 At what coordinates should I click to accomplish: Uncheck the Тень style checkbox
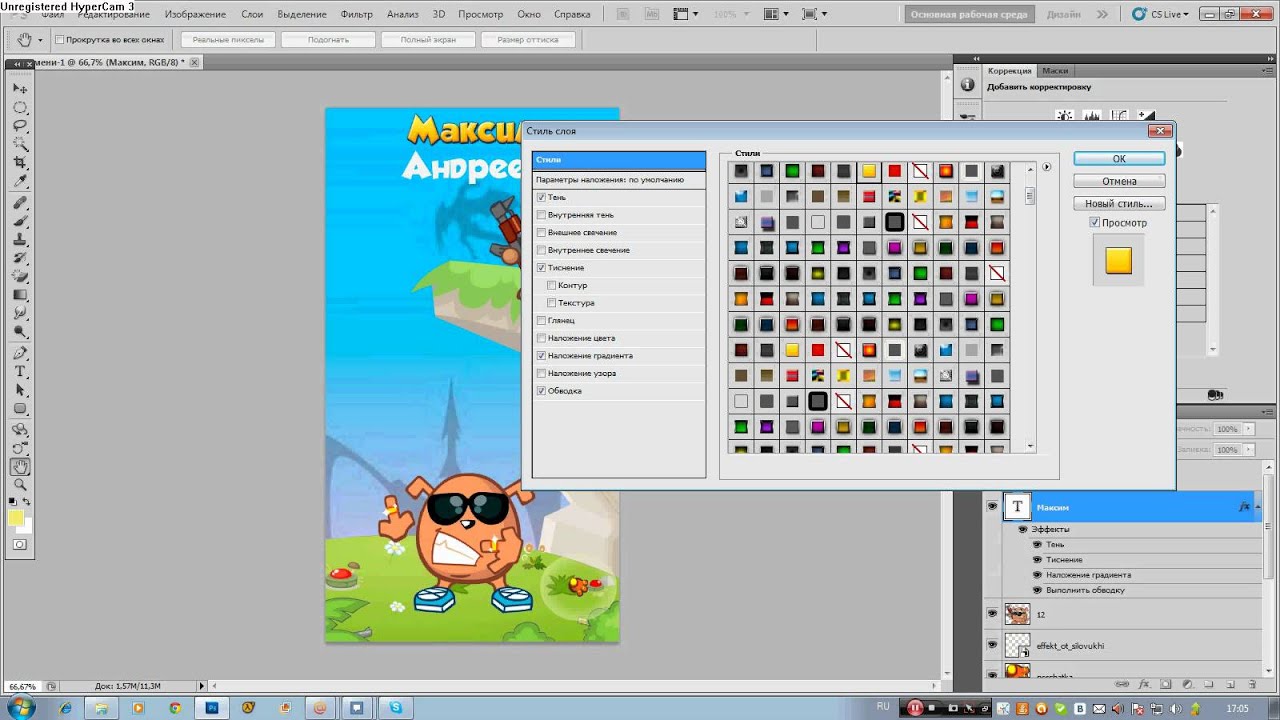tap(541, 197)
